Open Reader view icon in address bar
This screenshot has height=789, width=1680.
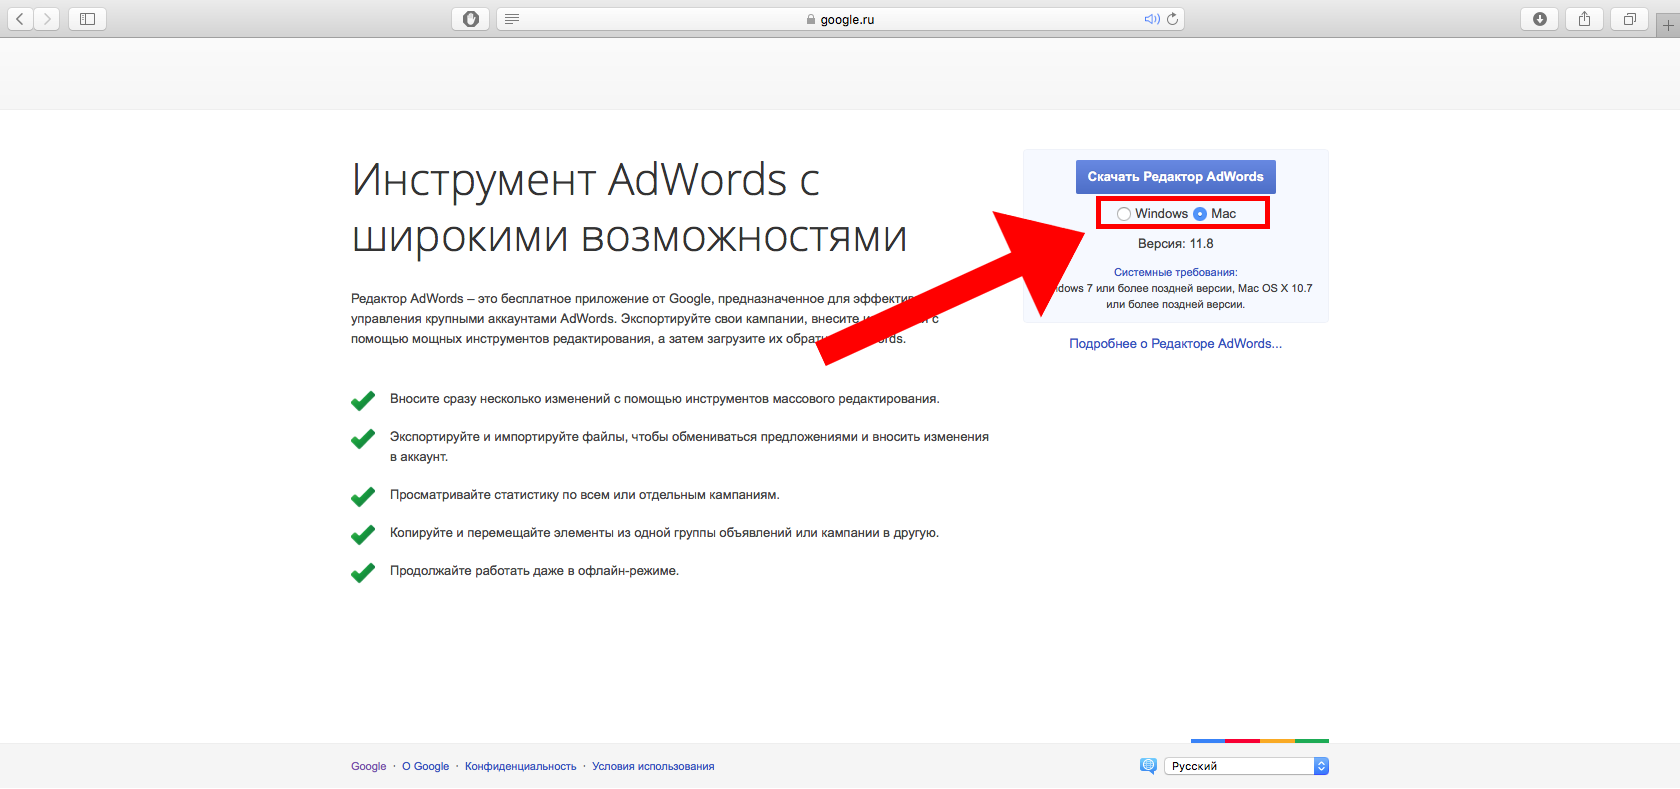512,19
